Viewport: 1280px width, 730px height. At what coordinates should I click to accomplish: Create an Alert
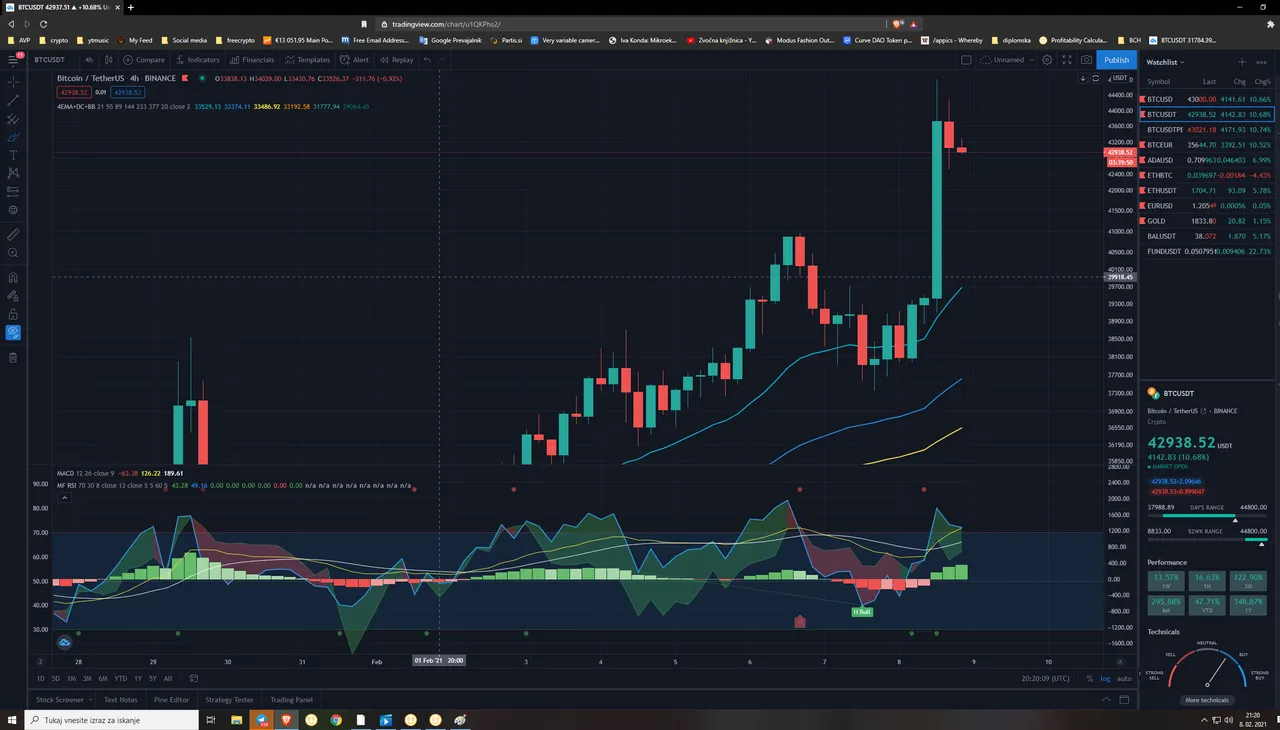click(x=354, y=60)
